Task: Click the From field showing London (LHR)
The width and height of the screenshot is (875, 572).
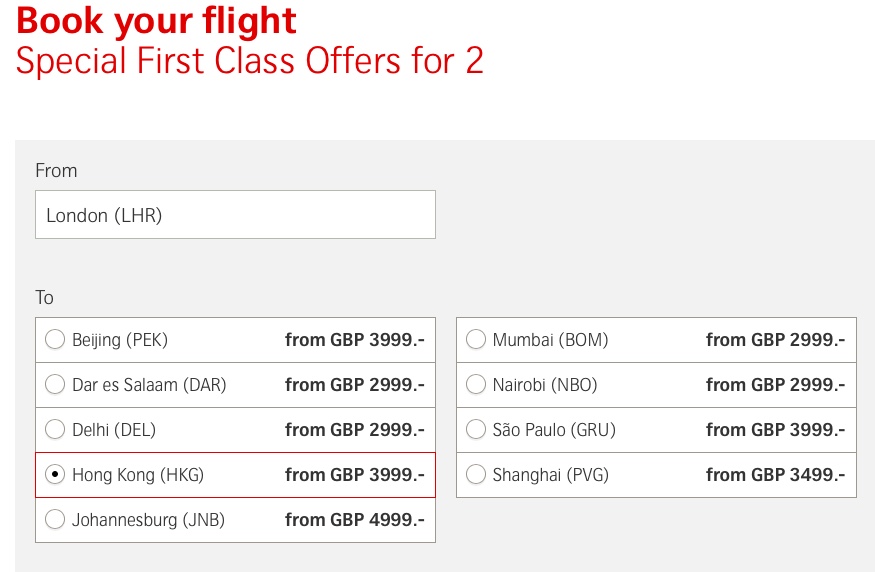Action: click(235, 215)
